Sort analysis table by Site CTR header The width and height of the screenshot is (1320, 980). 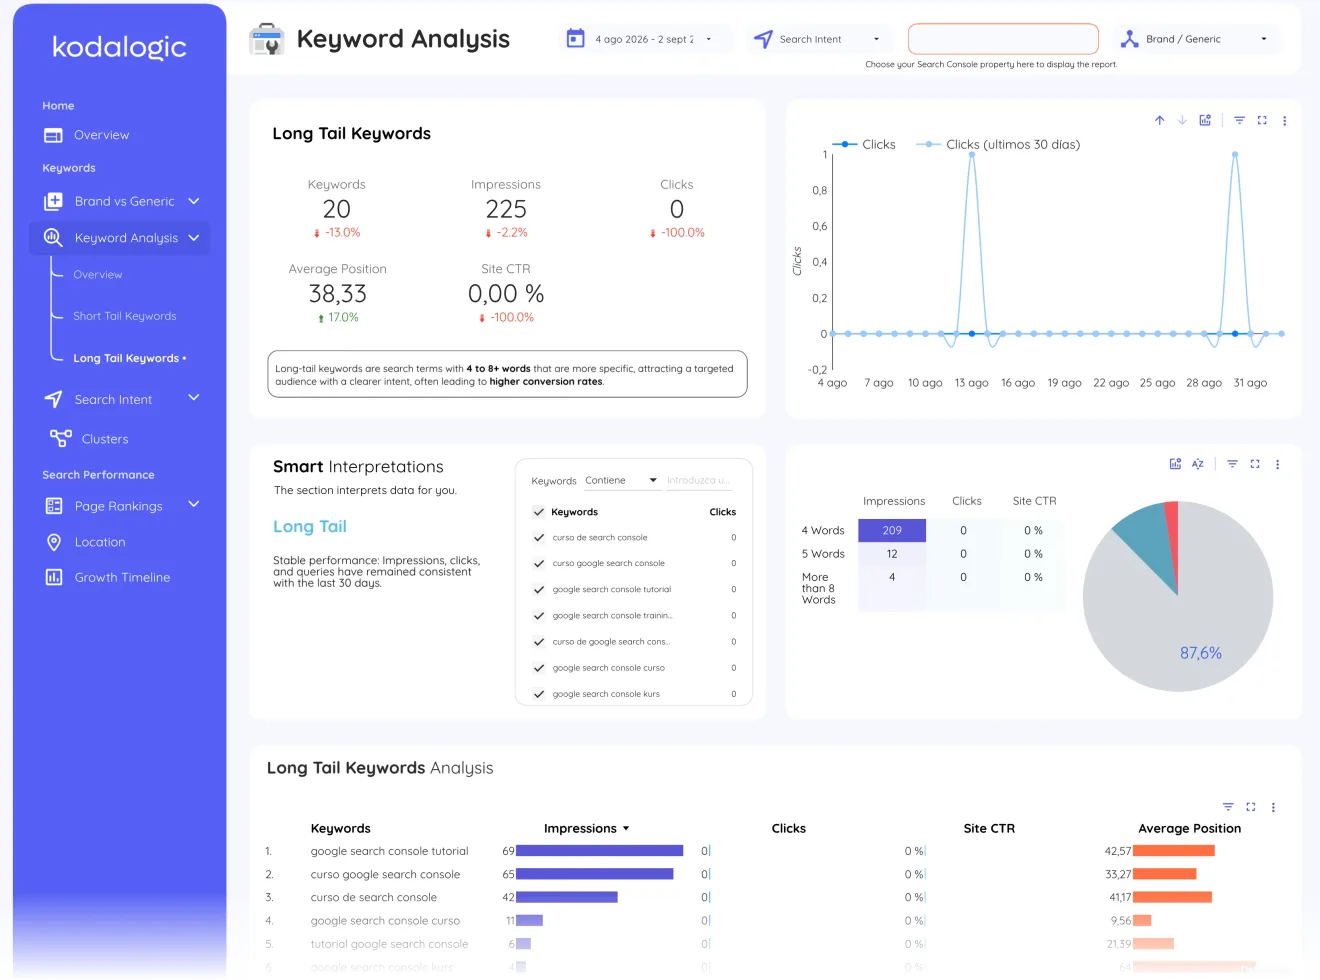(x=989, y=829)
